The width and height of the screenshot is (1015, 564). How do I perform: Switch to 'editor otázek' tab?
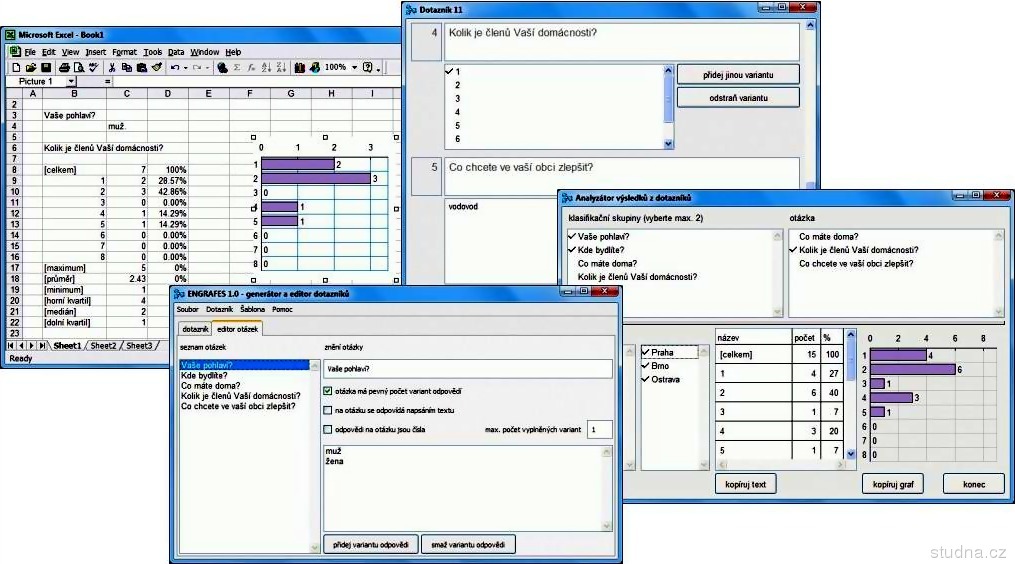[238, 329]
